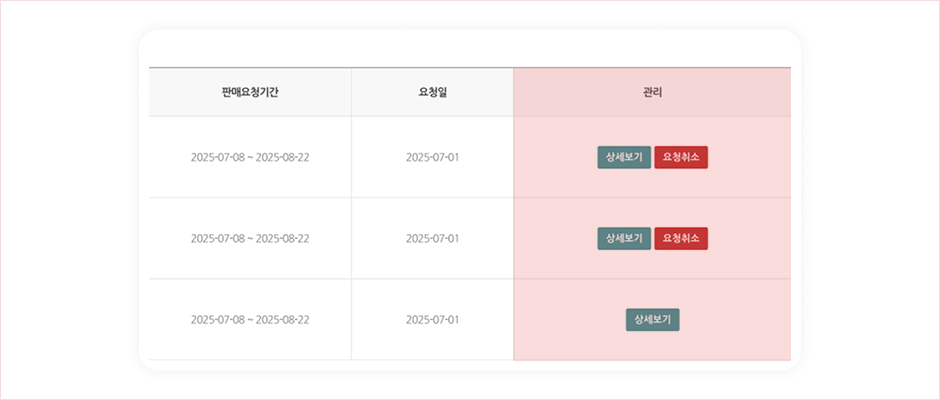Viewport: 940px width, 400px height.
Task: Select first row start date 2025-07-08
Action: click(x=217, y=157)
